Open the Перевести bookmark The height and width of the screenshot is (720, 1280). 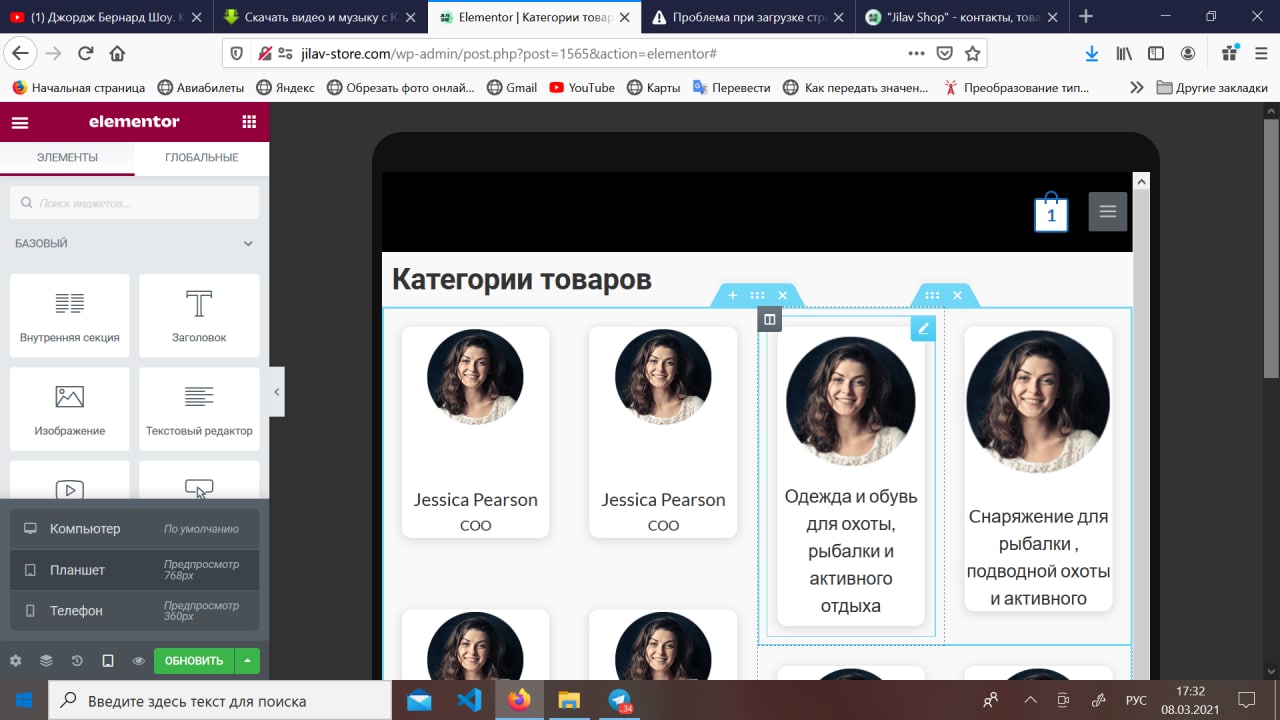coord(731,87)
